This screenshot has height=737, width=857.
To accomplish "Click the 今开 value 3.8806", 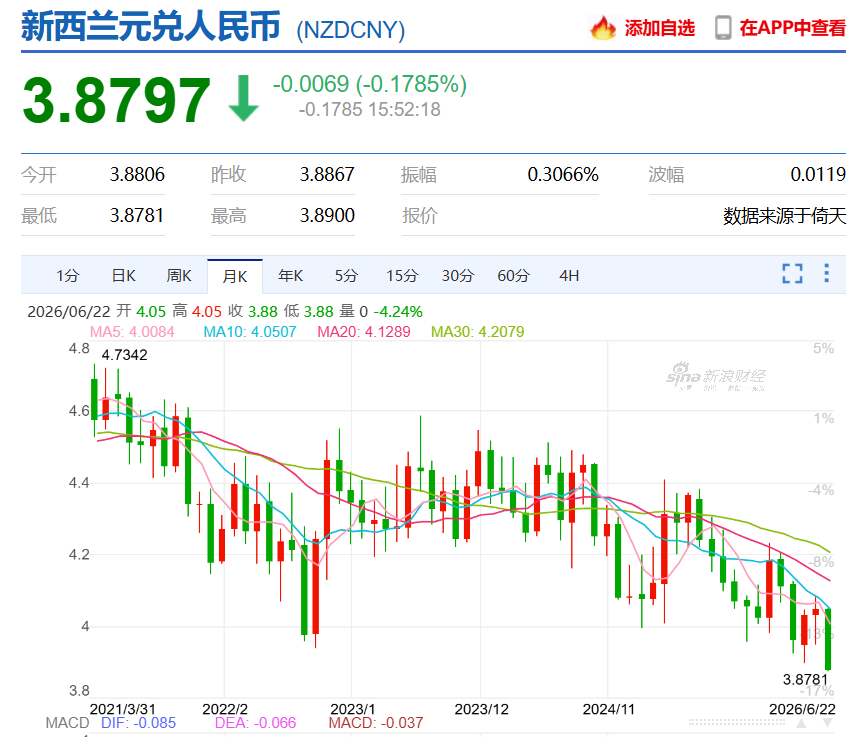I will [x=137, y=174].
